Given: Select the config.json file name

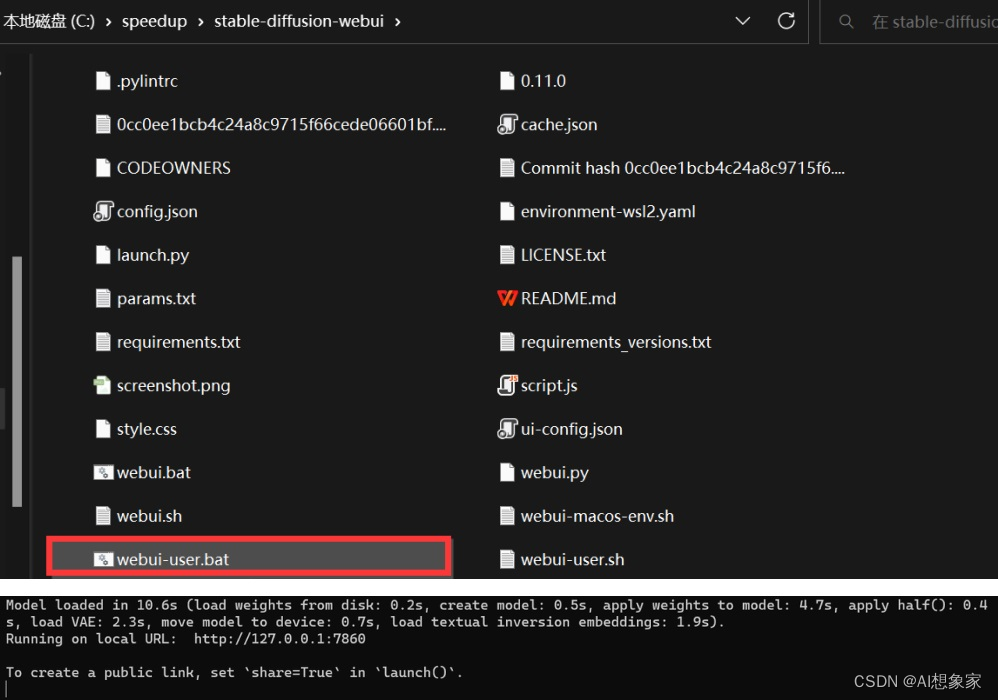Looking at the screenshot, I should pos(157,211).
